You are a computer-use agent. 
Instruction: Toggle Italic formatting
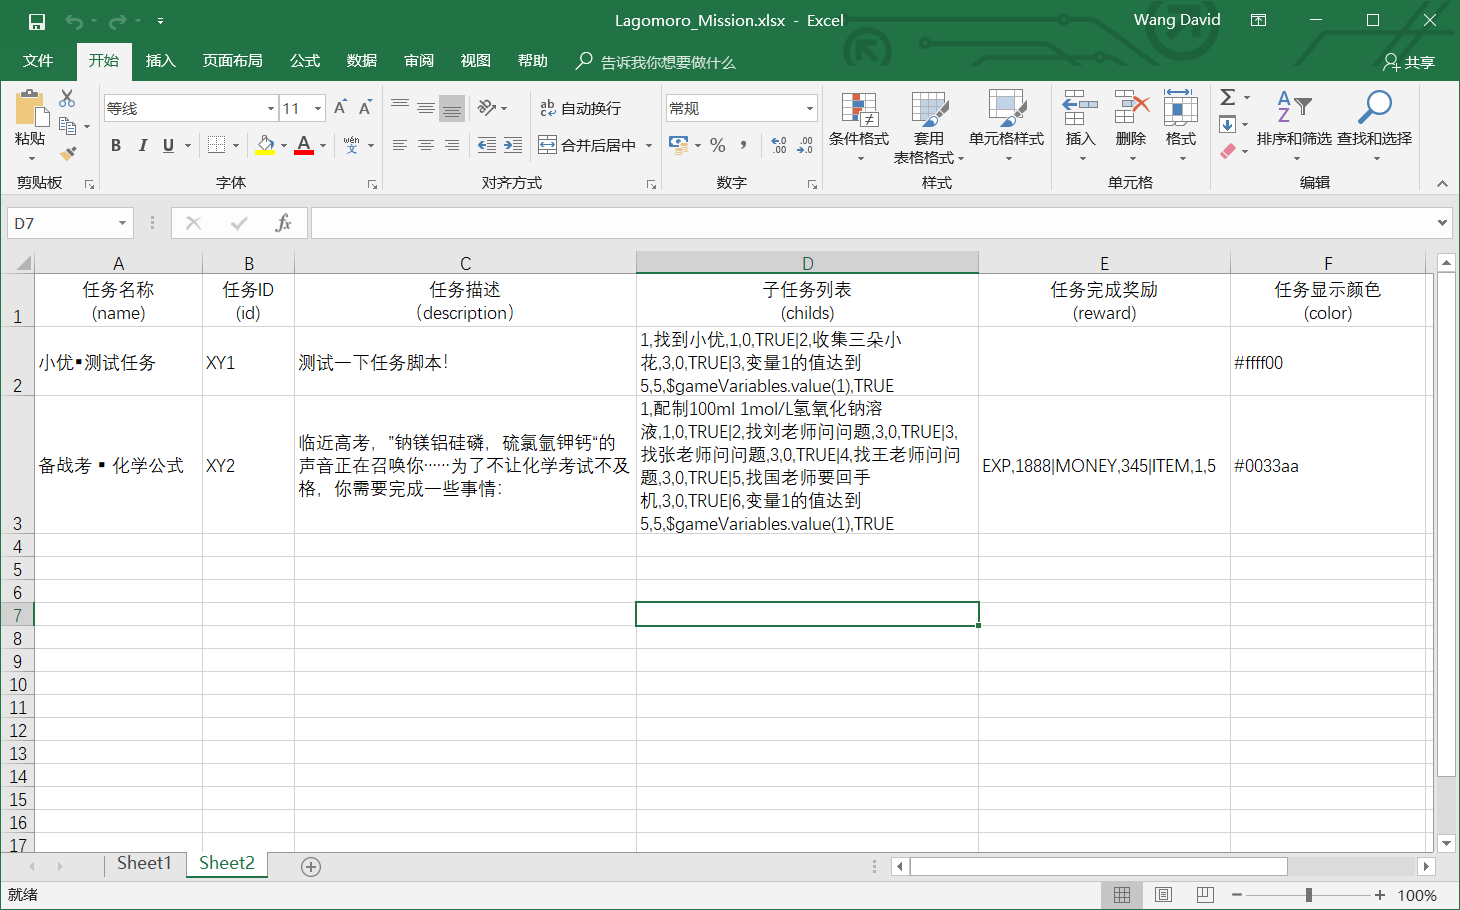click(142, 146)
